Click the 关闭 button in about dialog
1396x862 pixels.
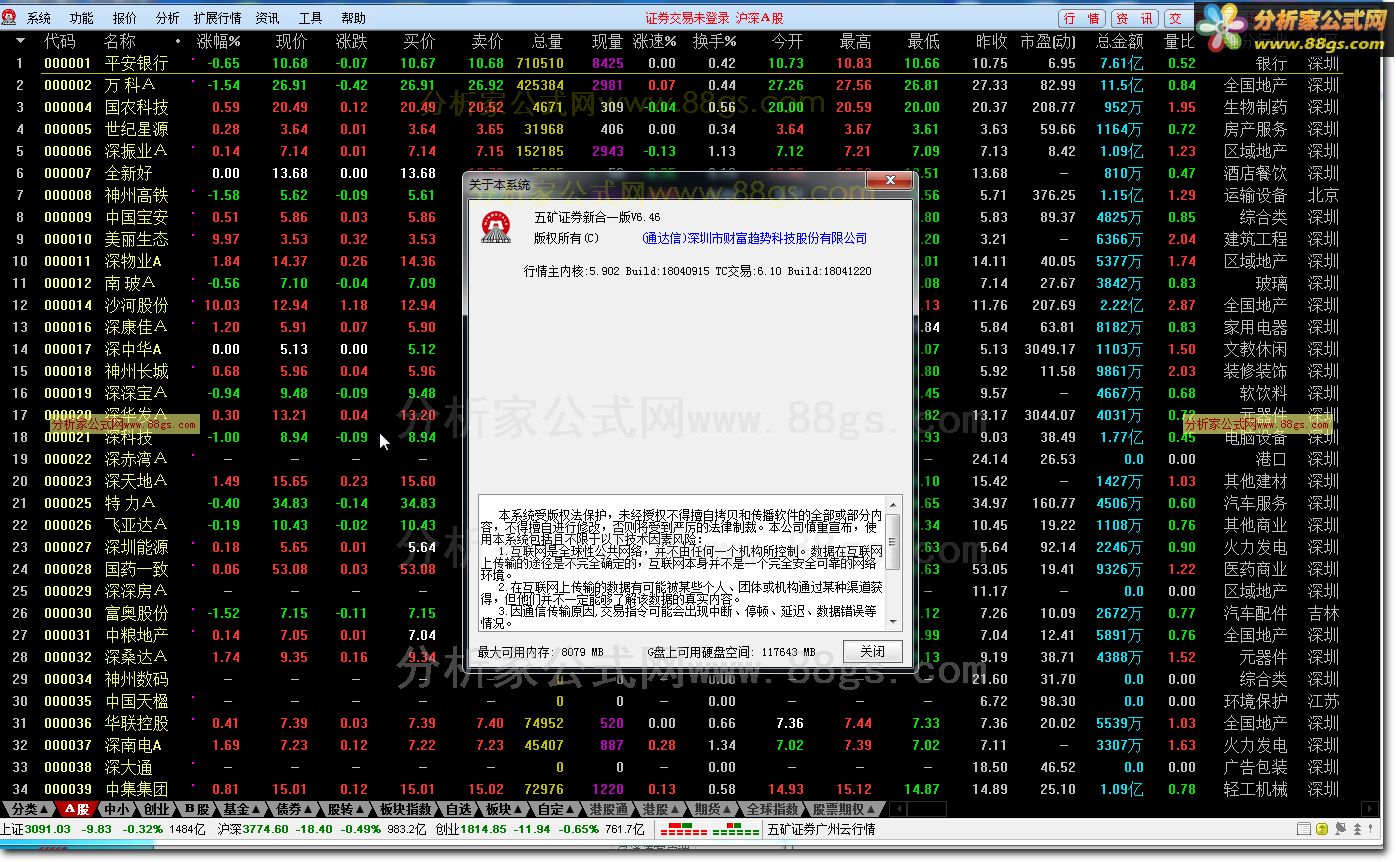(872, 651)
